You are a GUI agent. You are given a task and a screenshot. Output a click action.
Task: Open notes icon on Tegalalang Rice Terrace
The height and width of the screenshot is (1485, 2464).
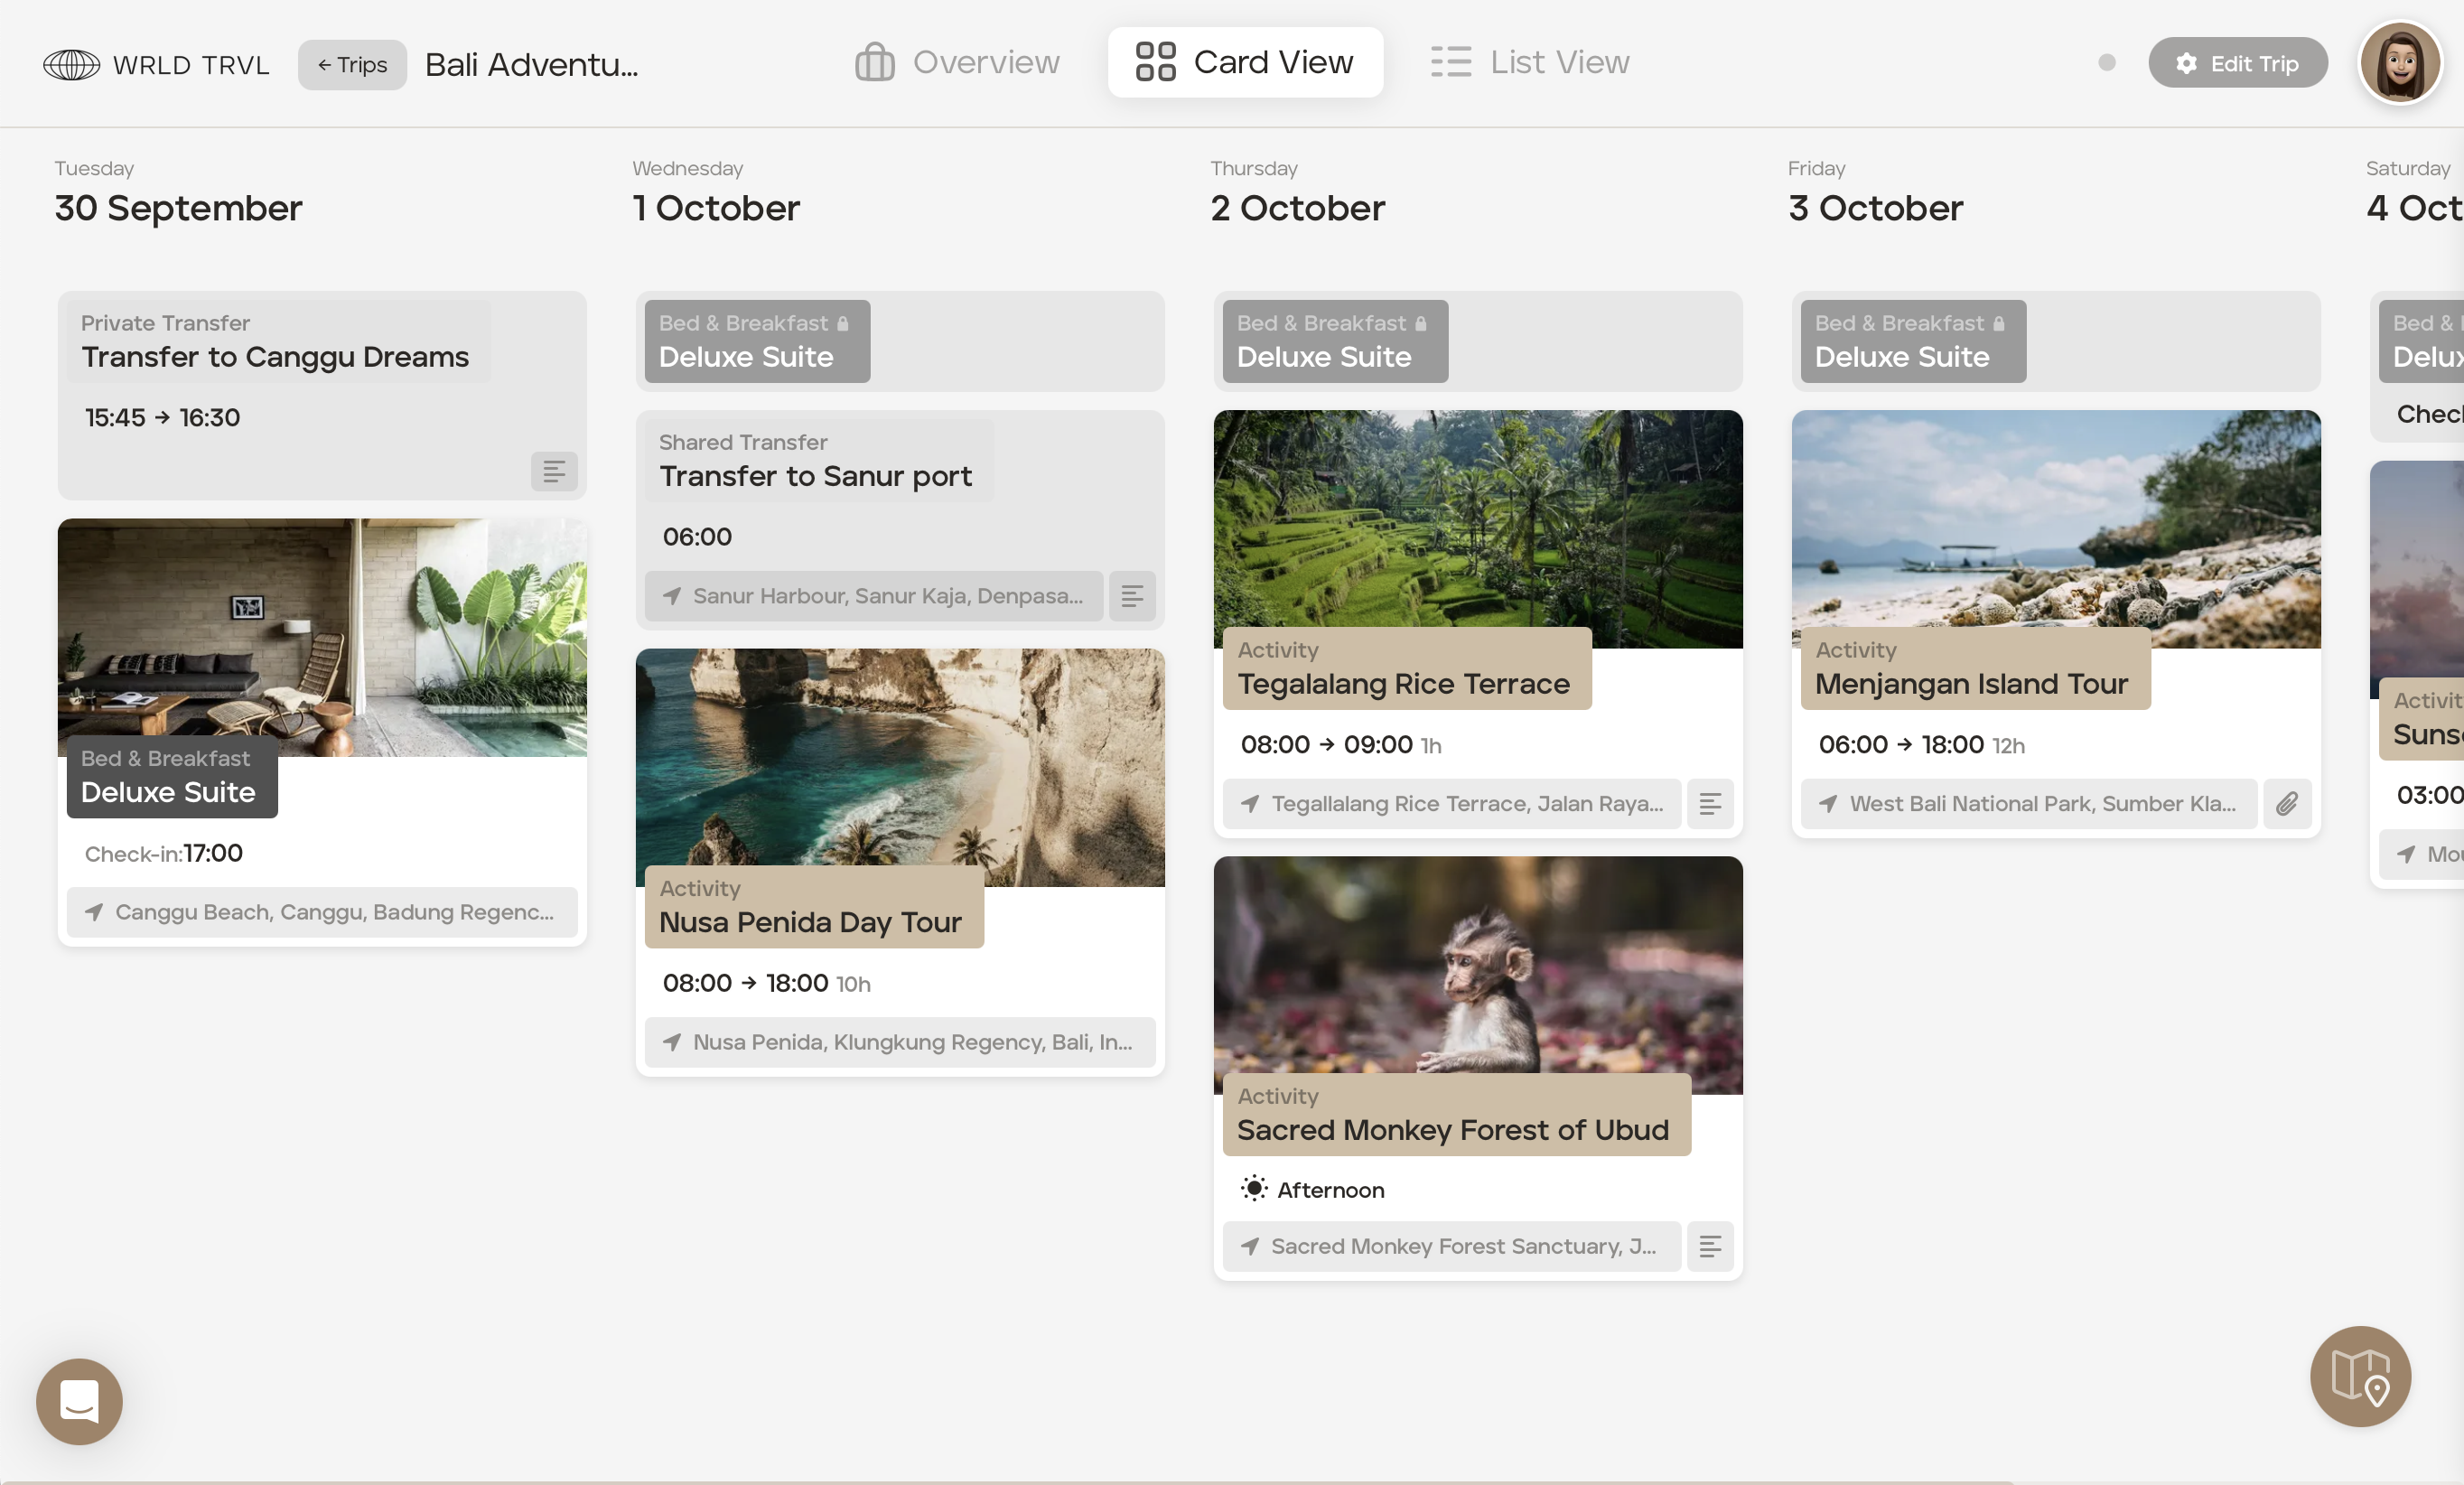tap(1710, 804)
